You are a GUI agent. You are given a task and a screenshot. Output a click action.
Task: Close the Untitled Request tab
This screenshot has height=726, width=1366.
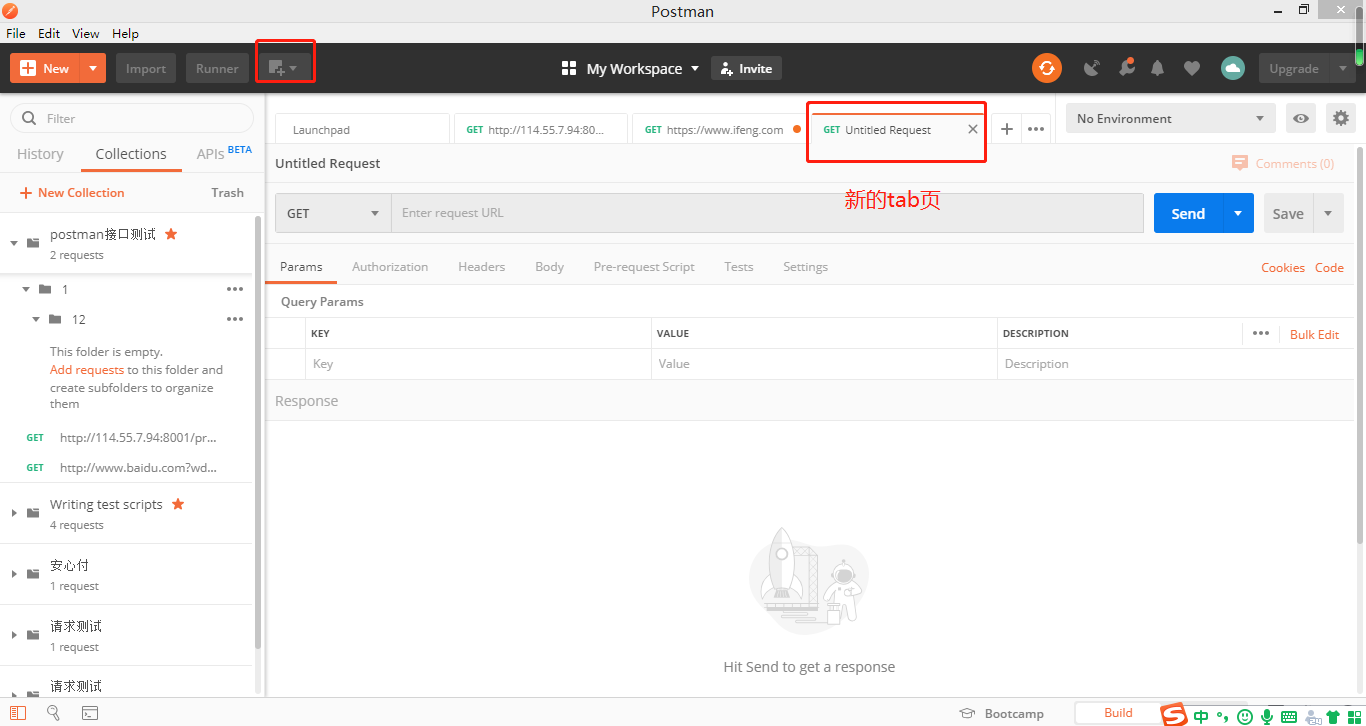coord(973,129)
